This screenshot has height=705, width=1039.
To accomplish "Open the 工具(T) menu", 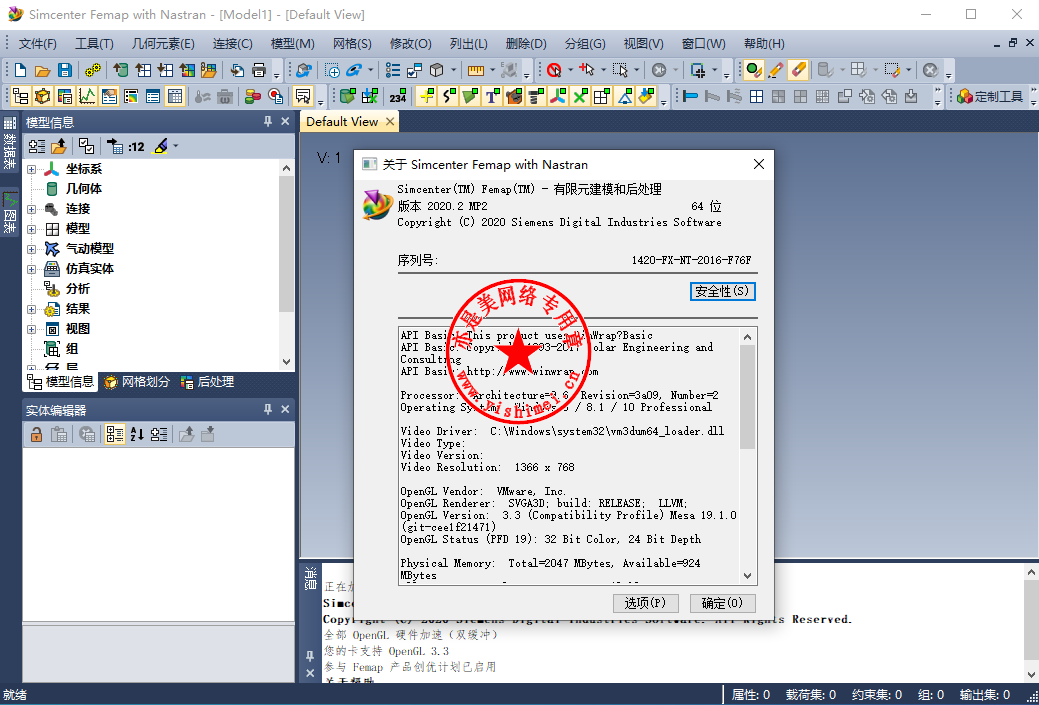I will (x=94, y=44).
